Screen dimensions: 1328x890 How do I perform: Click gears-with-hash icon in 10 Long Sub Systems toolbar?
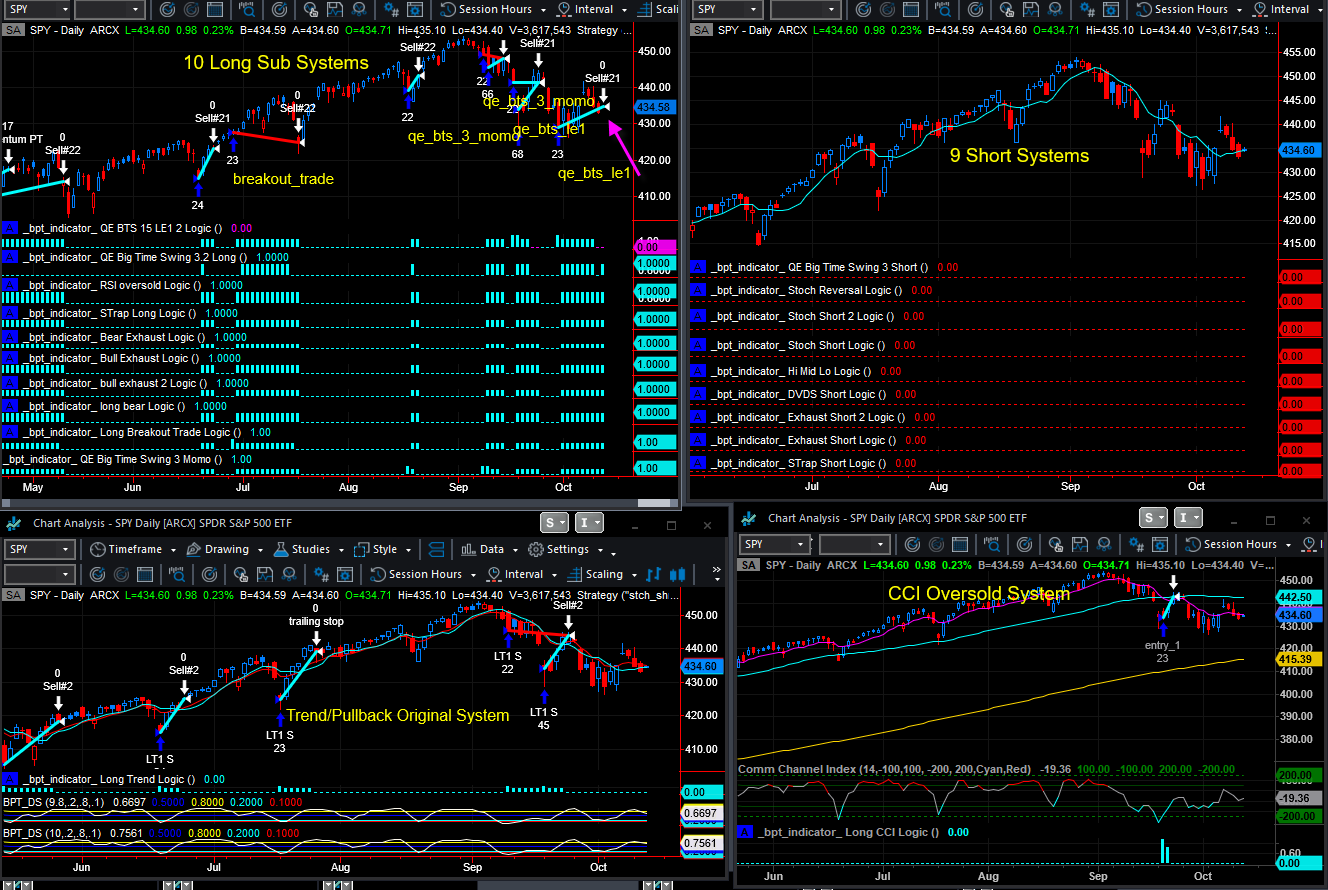pyautogui.click(x=392, y=9)
